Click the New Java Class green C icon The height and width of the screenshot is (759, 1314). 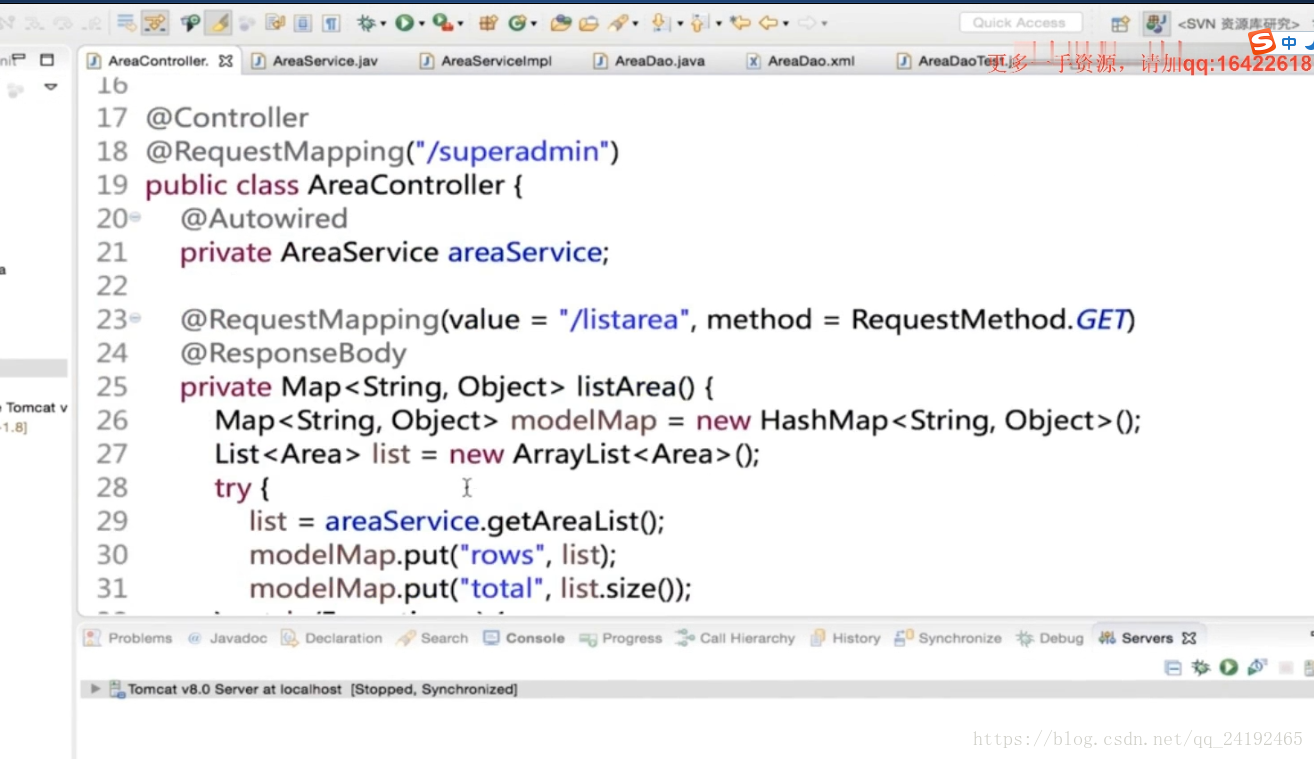pyautogui.click(x=517, y=22)
